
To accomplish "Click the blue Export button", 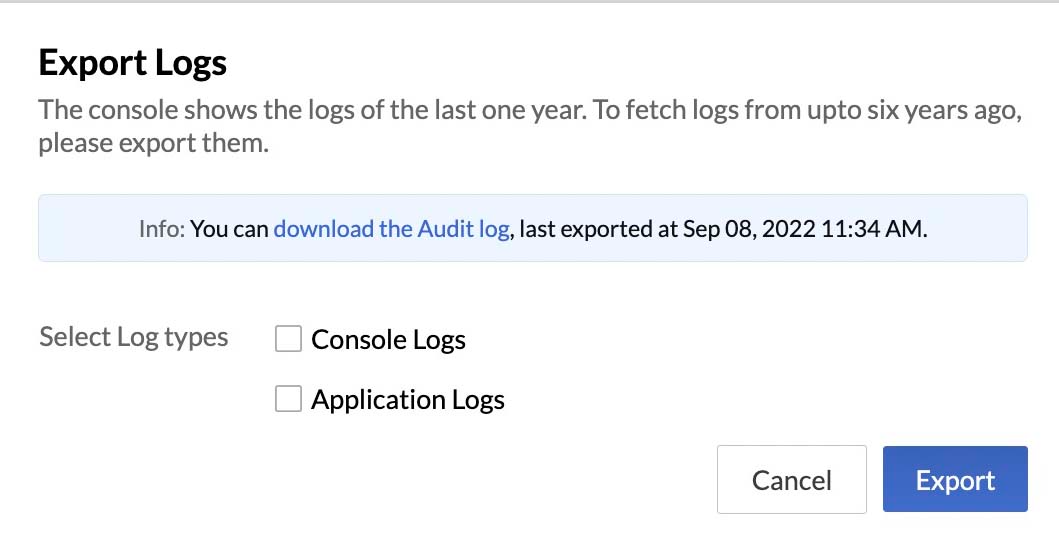I will 955,480.
